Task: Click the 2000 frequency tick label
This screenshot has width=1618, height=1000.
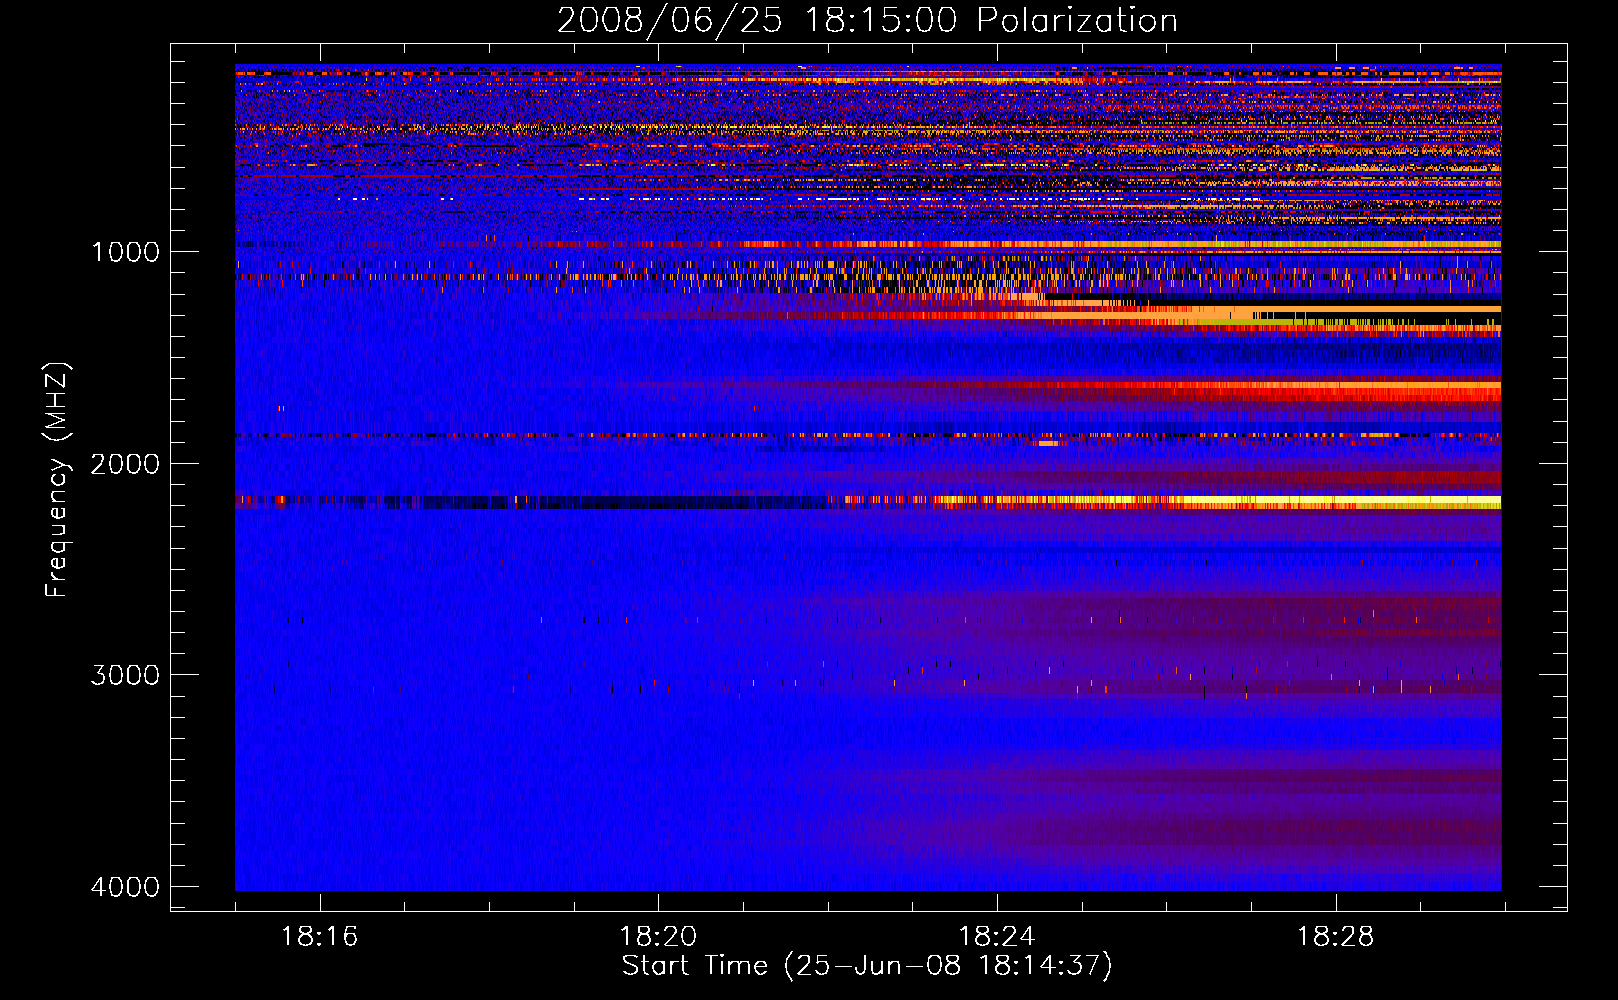Action: pyautogui.click(x=125, y=464)
